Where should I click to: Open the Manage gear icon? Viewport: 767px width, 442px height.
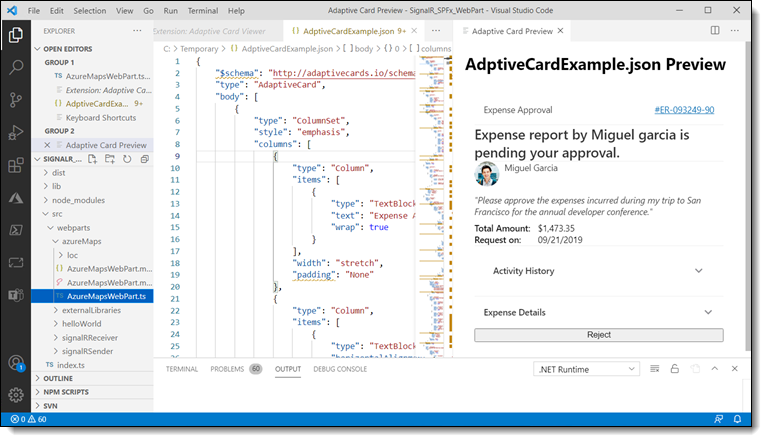click(x=16, y=394)
